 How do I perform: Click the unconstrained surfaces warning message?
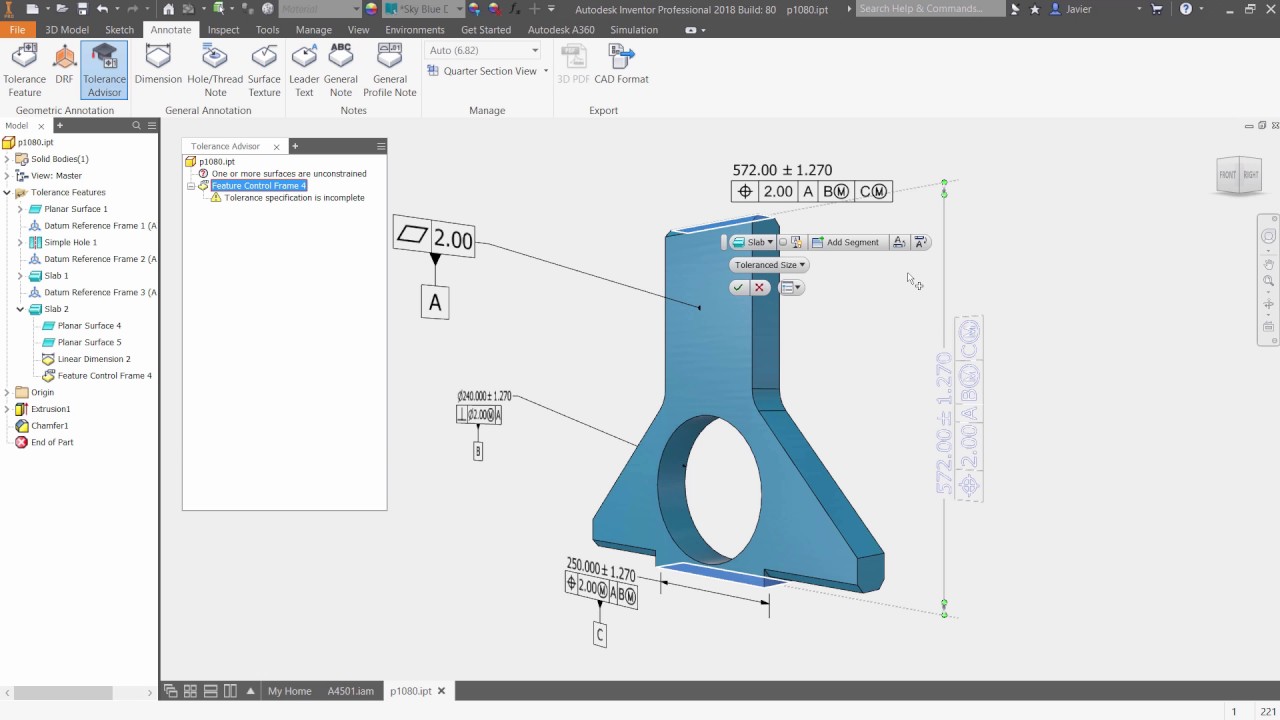289,174
